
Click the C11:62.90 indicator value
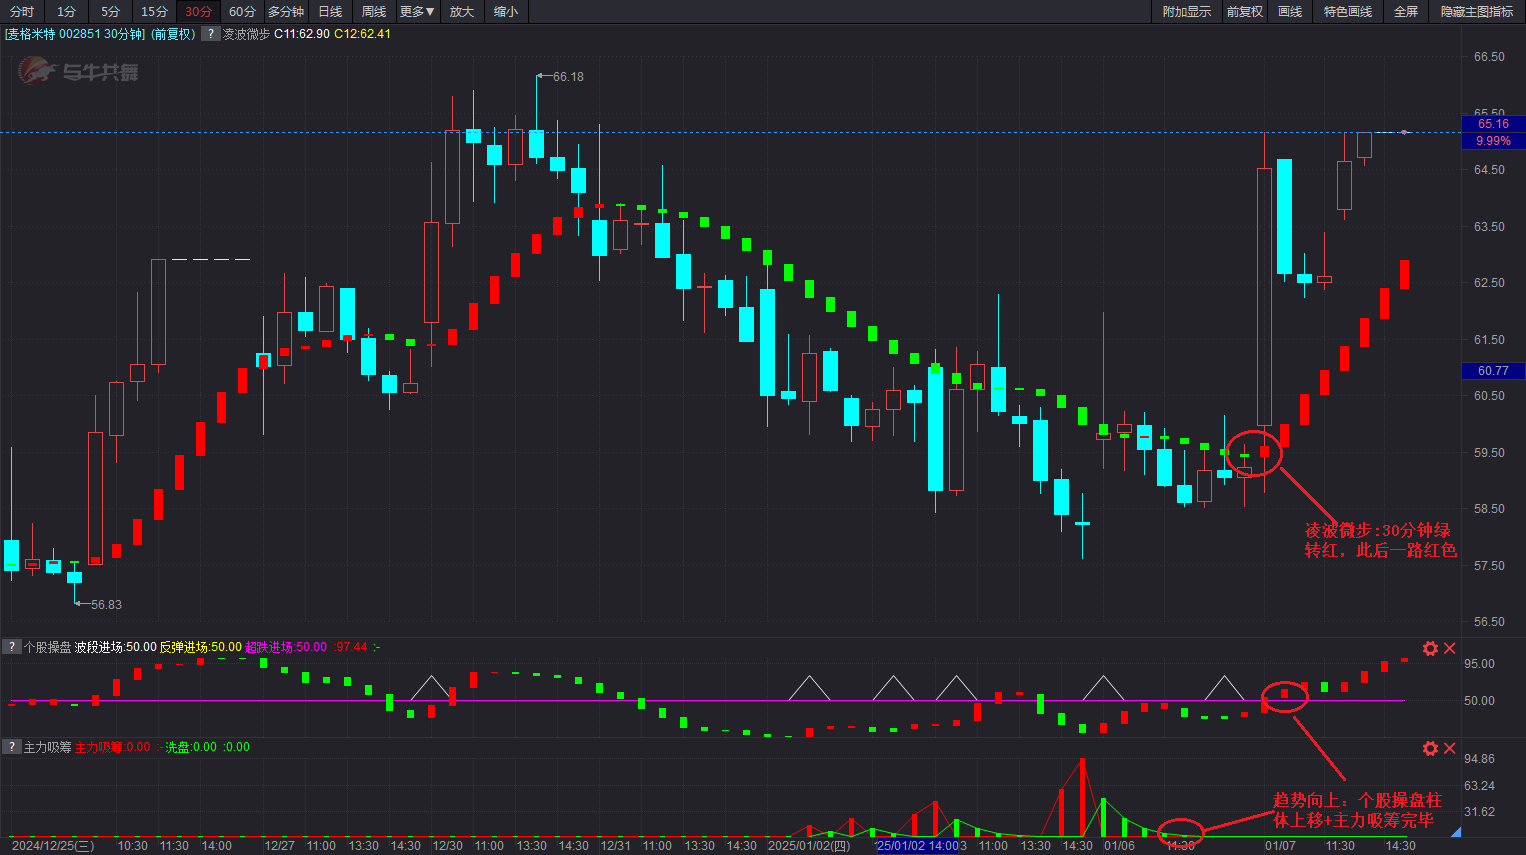tap(302, 34)
